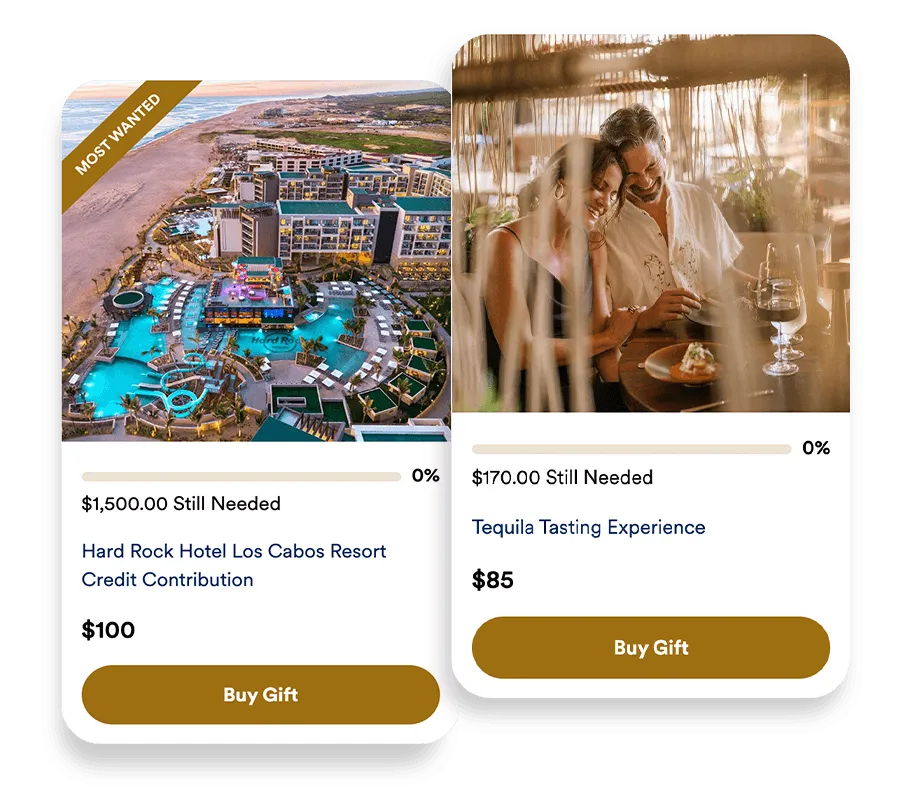This screenshot has width=900, height=800.
Task: Click Buy Gift for Hard Rock Hotel contribution
Action: pyautogui.click(x=261, y=694)
